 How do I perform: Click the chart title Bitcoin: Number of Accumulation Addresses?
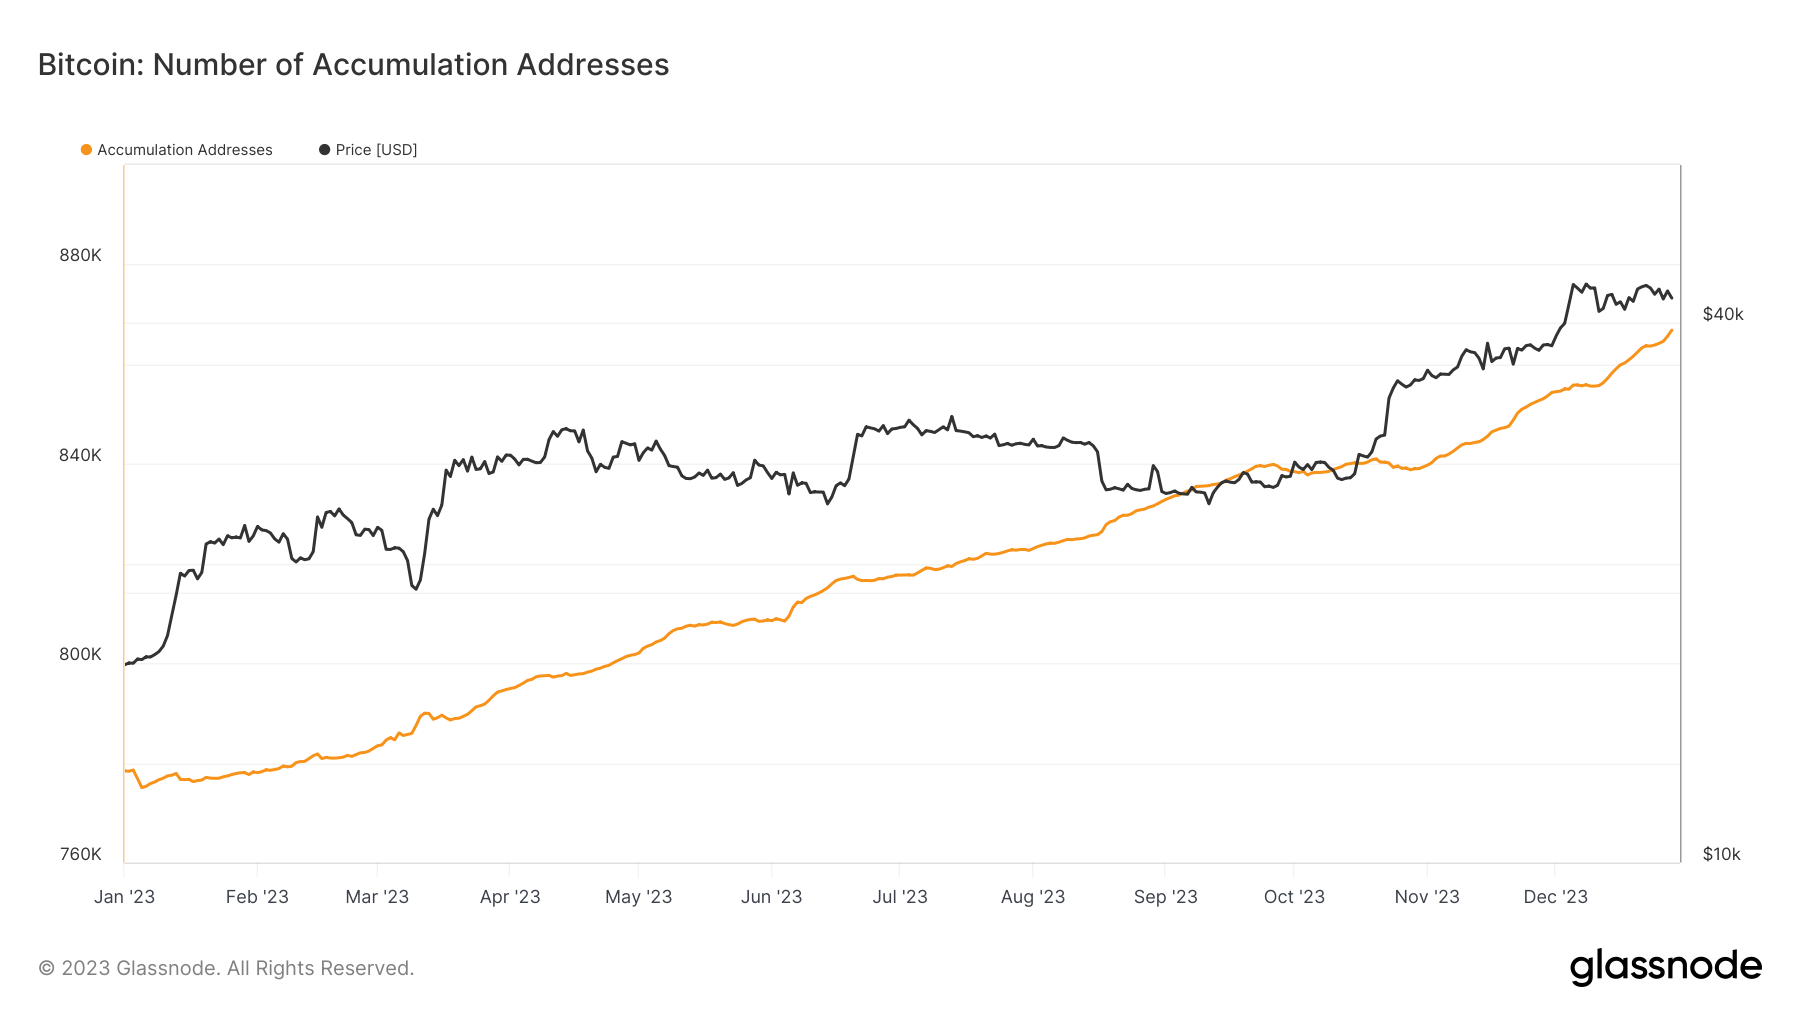coord(352,64)
